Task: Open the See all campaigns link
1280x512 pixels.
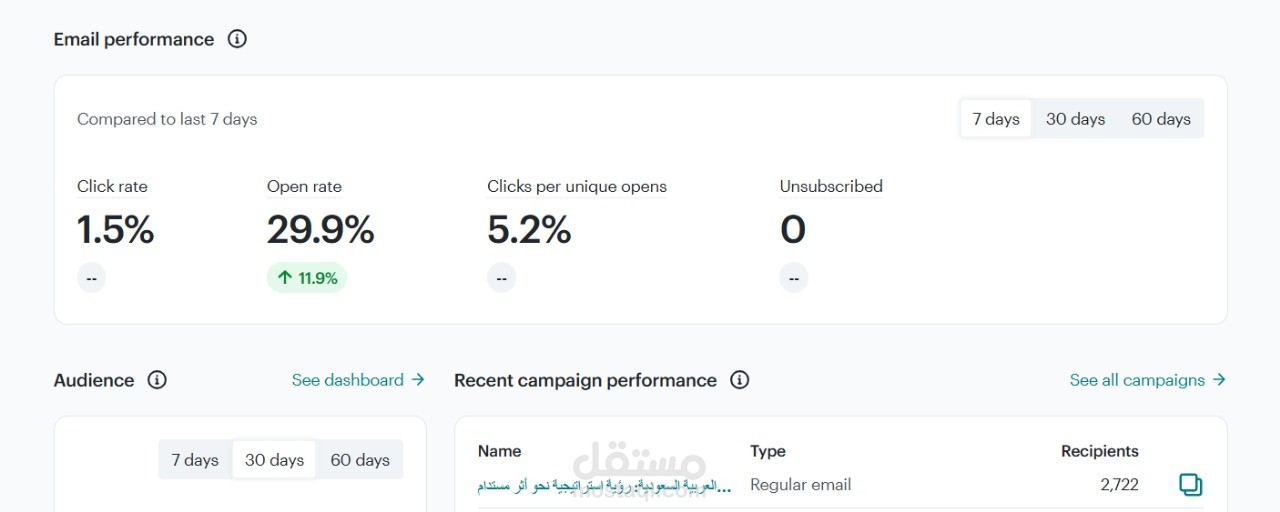Action: [x=1137, y=380]
